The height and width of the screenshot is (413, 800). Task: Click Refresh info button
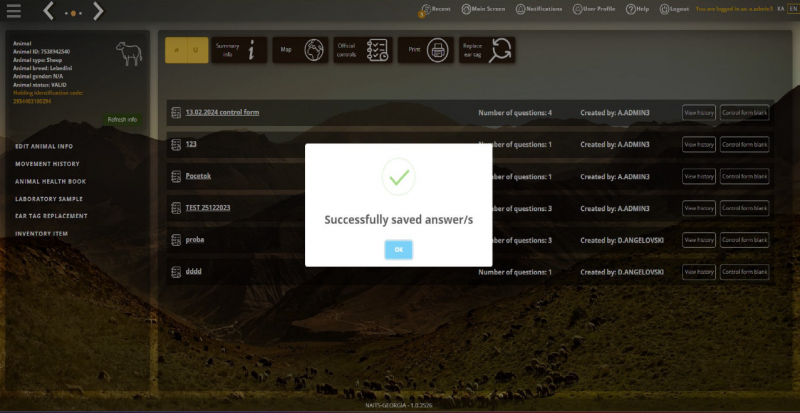click(x=122, y=119)
